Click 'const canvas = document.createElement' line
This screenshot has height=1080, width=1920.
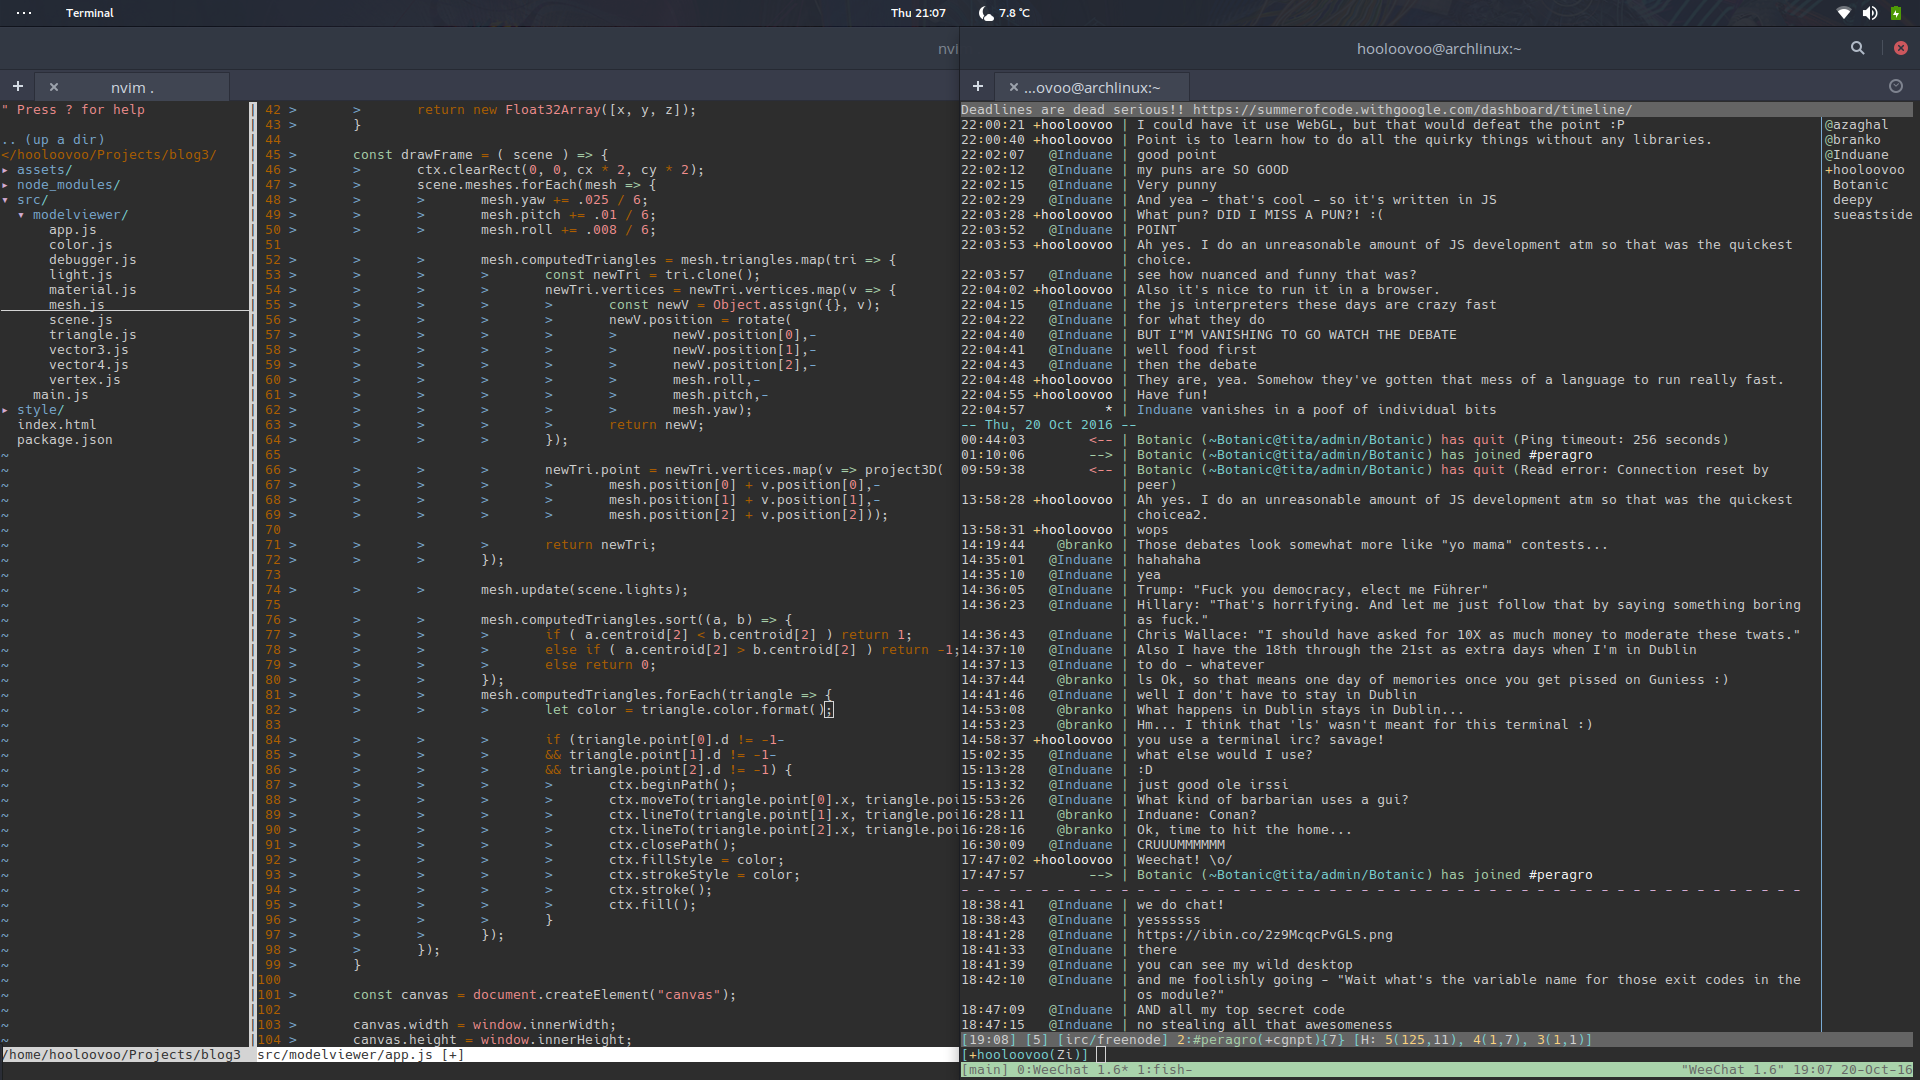[x=544, y=995]
